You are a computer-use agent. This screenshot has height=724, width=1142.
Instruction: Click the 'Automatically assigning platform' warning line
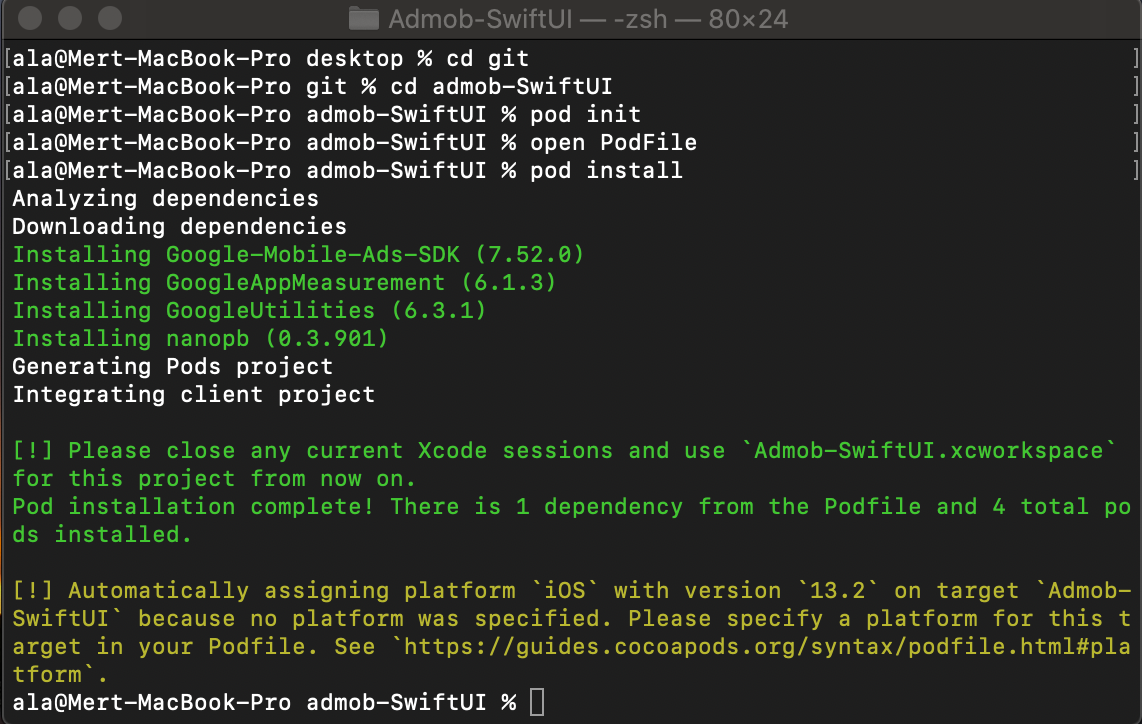point(572,591)
